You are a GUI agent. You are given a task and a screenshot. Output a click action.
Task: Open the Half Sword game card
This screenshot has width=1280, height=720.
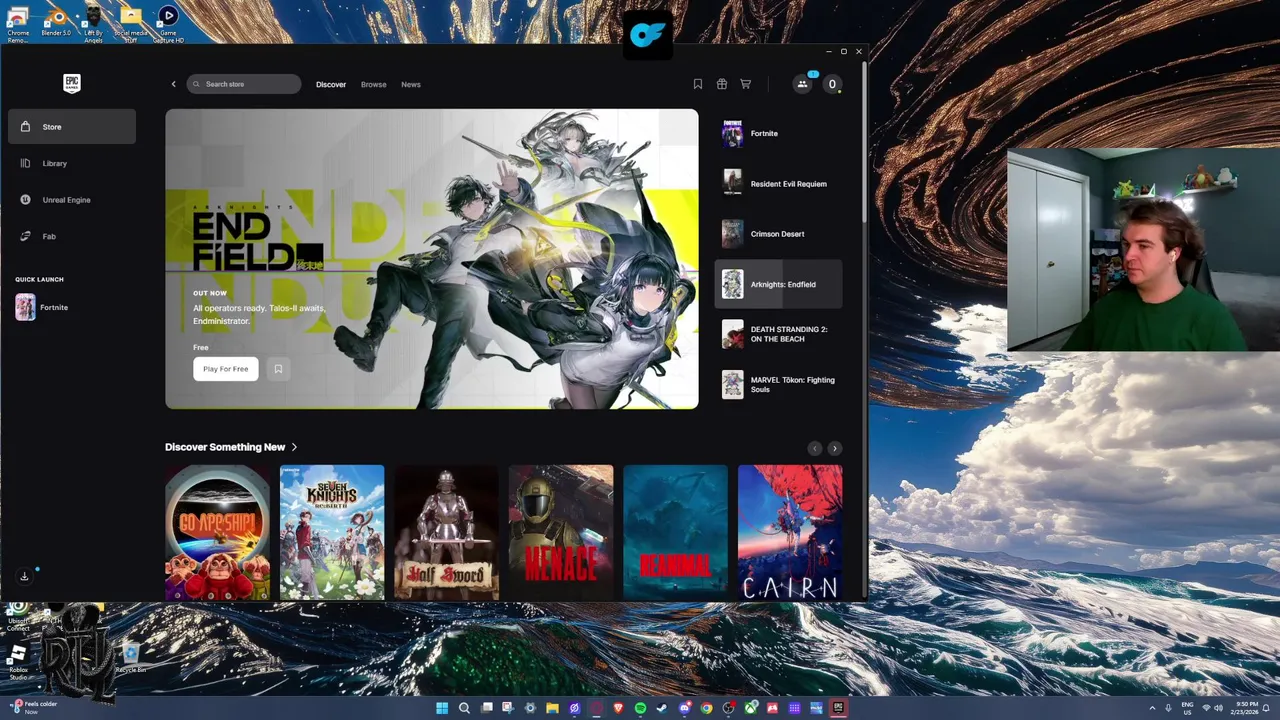[446, 532]
